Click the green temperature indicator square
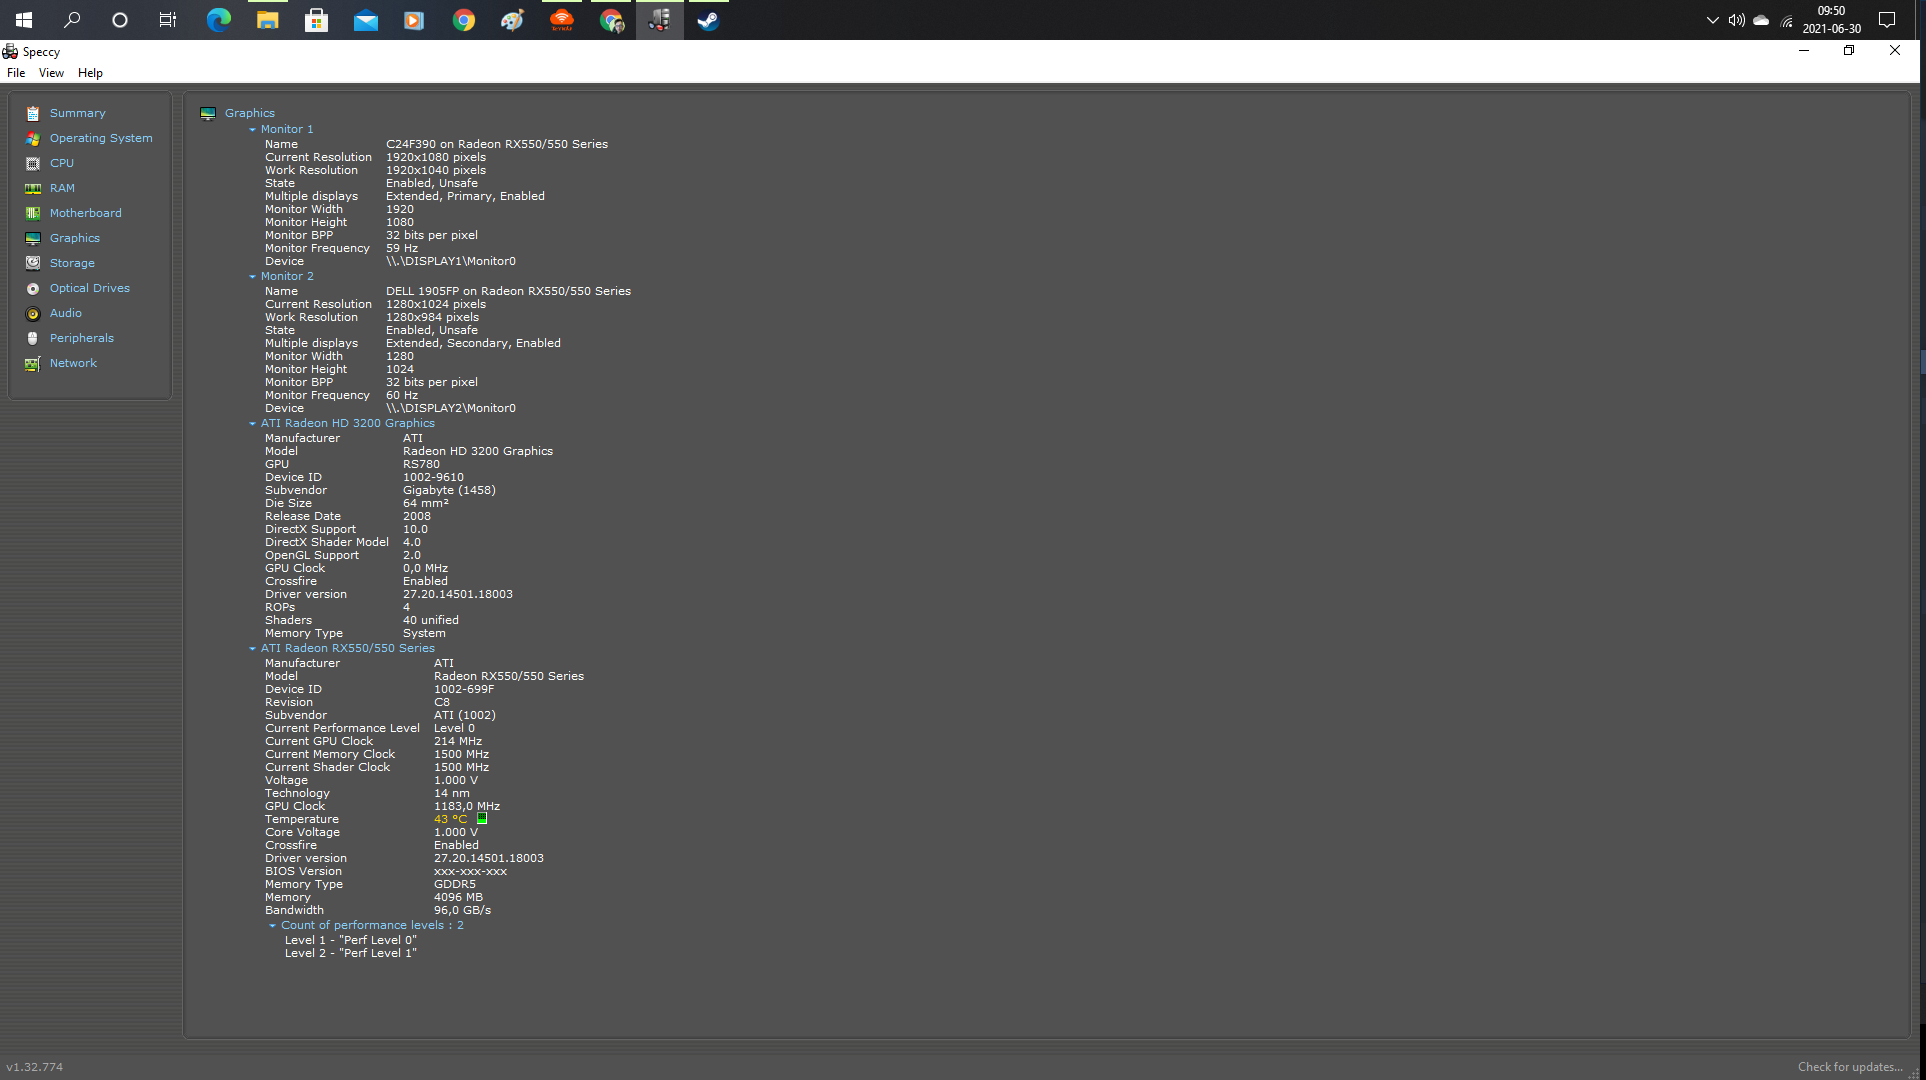Viewport: 1926px width, 1080px height. tap(482, 819)
